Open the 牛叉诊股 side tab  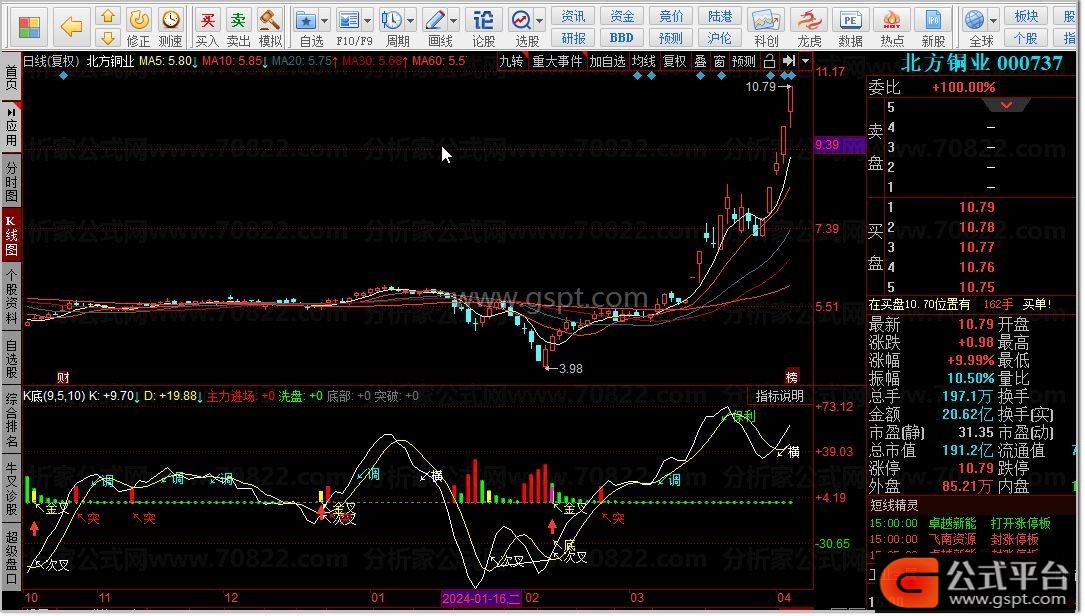(11, 489)
